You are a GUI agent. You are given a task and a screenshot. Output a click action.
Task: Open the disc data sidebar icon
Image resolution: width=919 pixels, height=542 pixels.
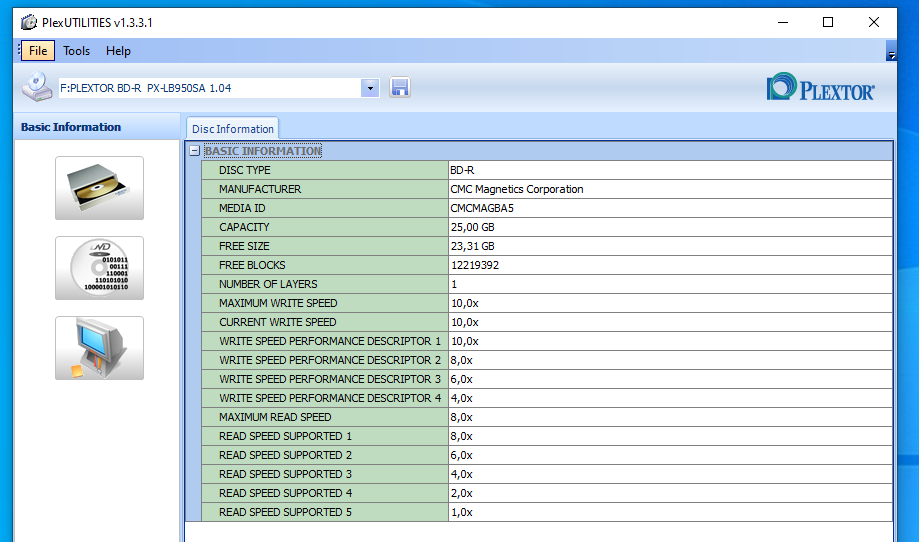[x=100, y=268]
